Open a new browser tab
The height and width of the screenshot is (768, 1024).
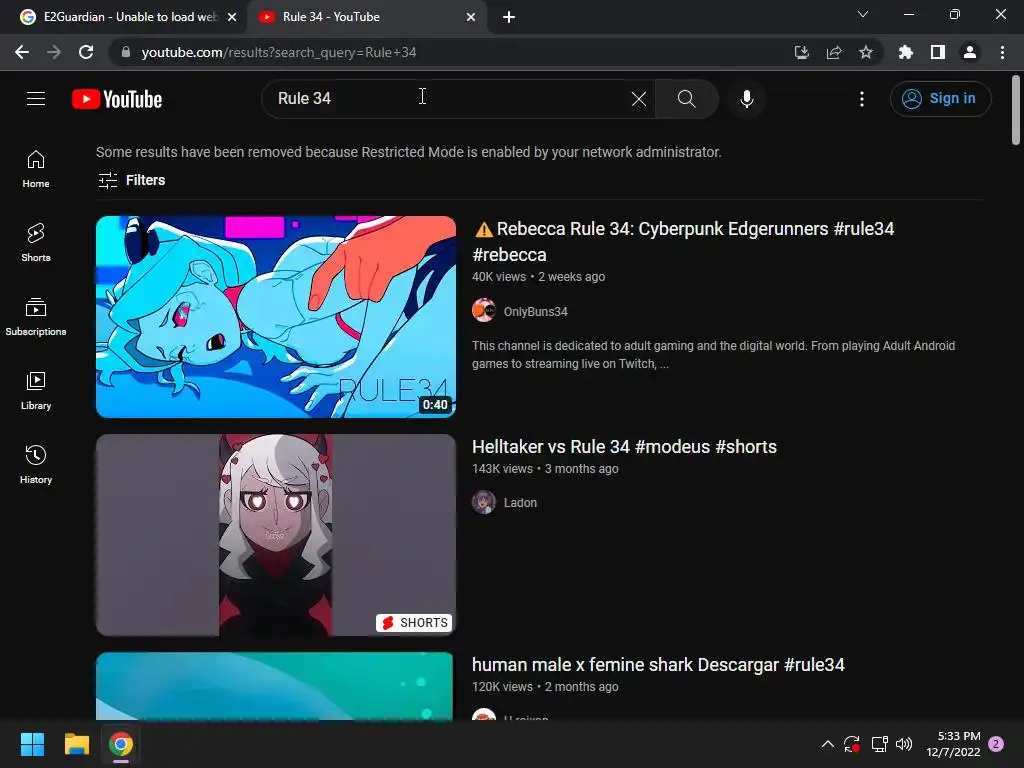coord(509,17)
